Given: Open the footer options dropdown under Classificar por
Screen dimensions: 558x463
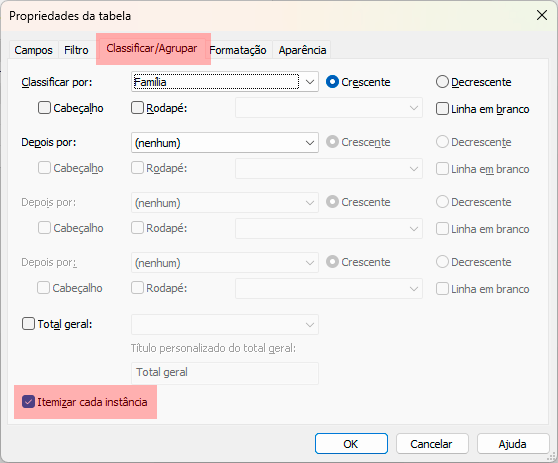Looking at the screenshot, I should tap(329, 107).
